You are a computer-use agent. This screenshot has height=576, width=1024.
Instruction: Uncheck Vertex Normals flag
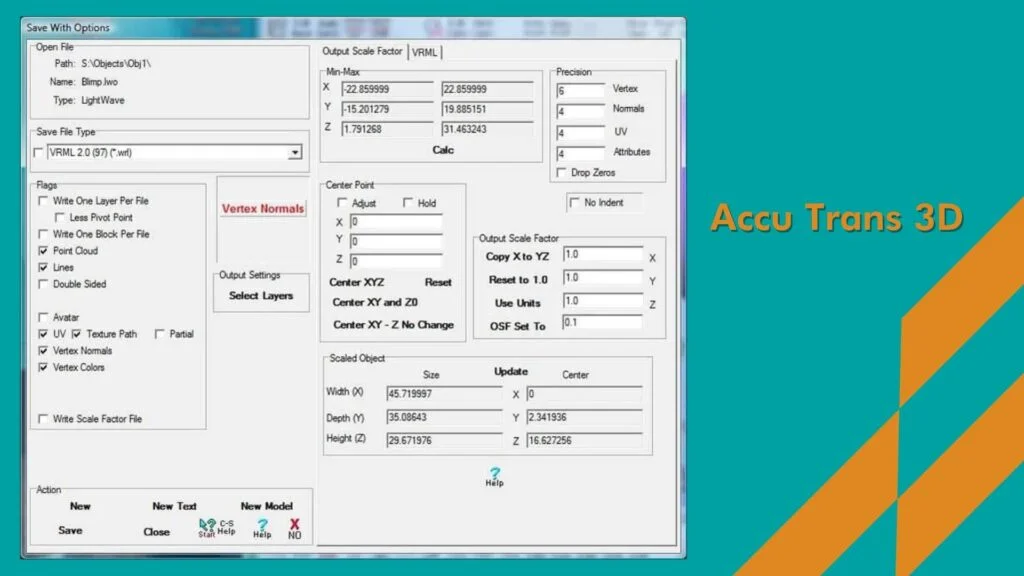[43, 351]
